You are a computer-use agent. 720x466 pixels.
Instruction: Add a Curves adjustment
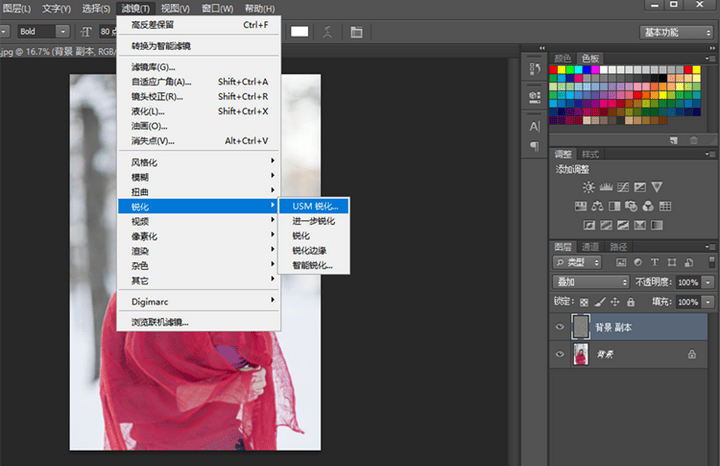click(x=623, y=187)
